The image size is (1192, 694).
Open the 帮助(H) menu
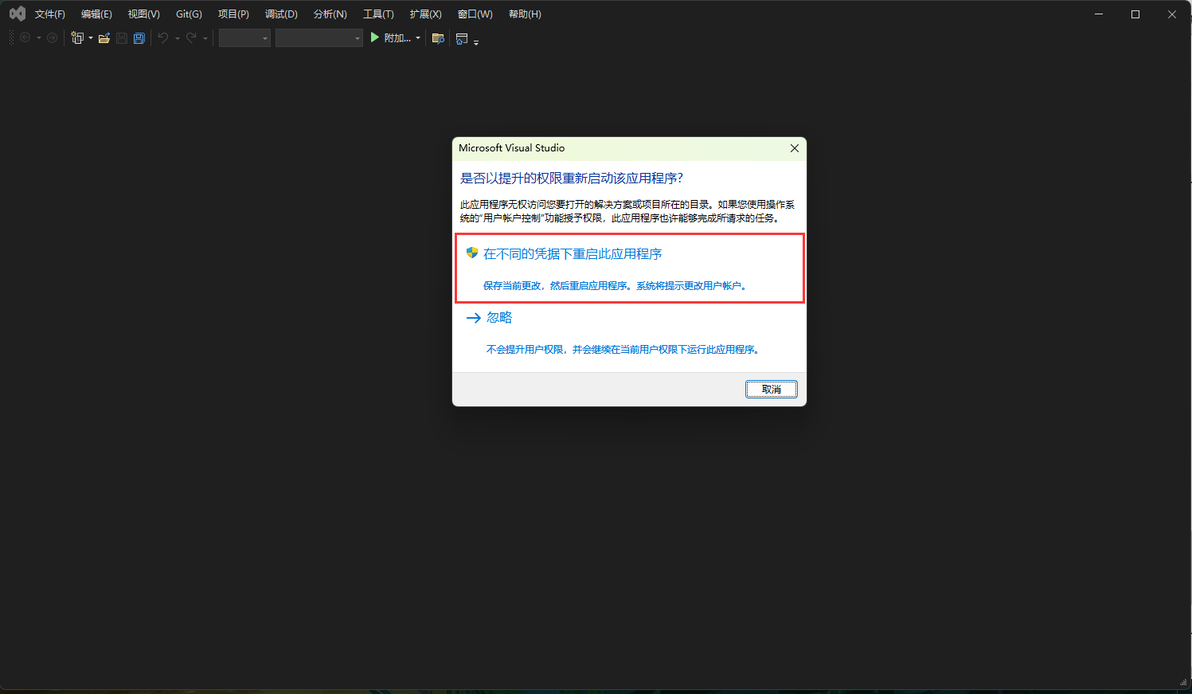coord(525,14)
